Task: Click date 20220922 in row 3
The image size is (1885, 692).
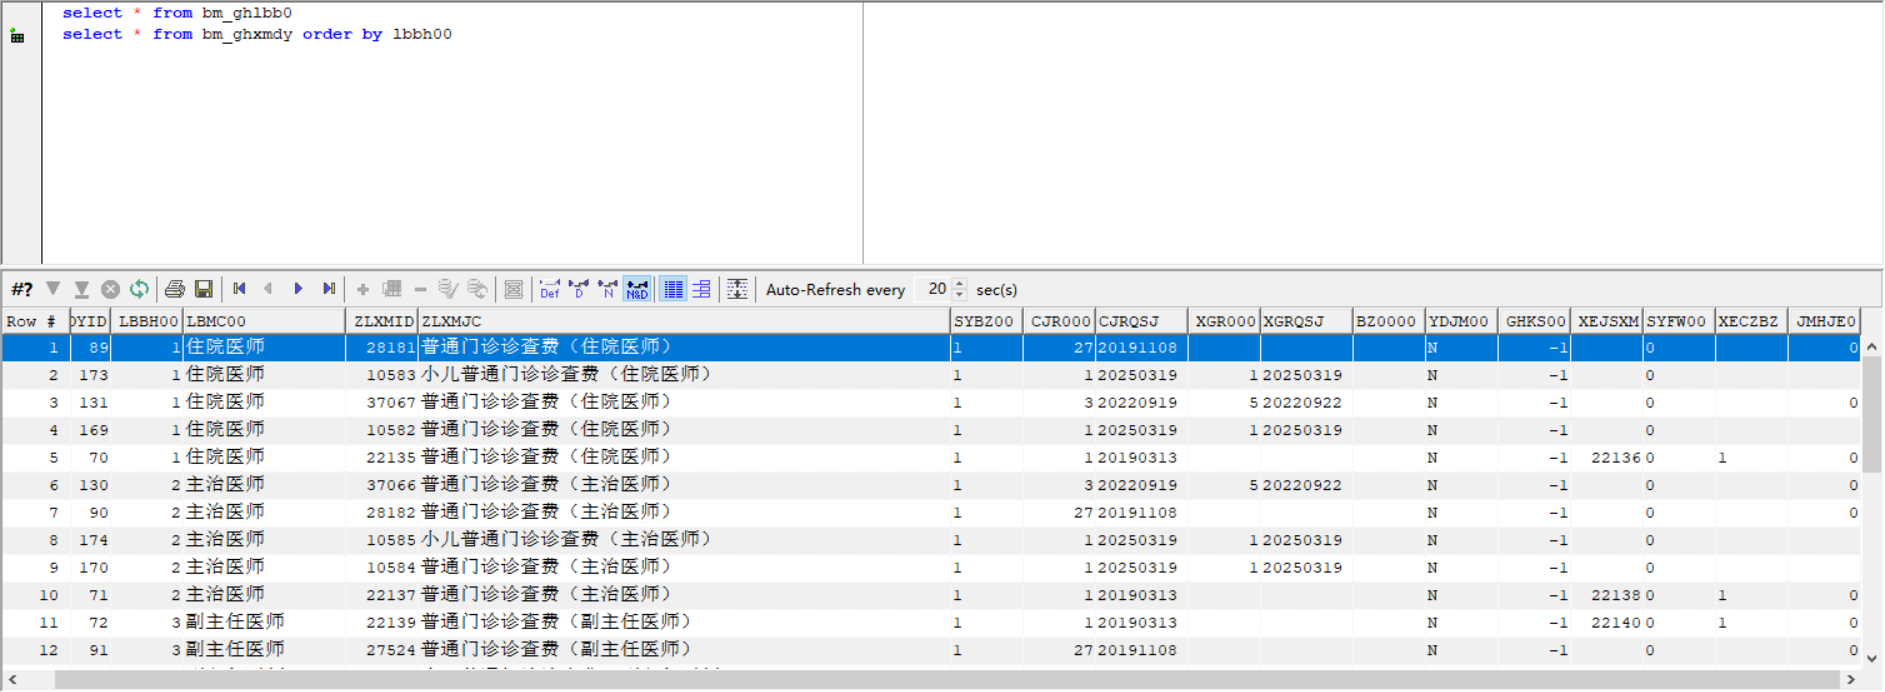Action: click(x=1306, y=402)
